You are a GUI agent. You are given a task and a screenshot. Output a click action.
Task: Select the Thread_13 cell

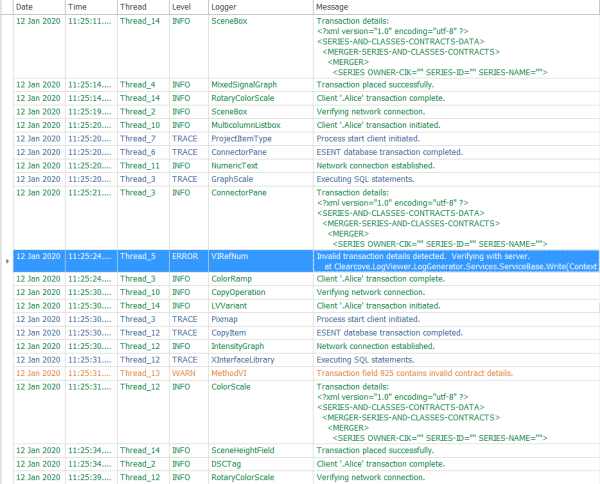143,373
